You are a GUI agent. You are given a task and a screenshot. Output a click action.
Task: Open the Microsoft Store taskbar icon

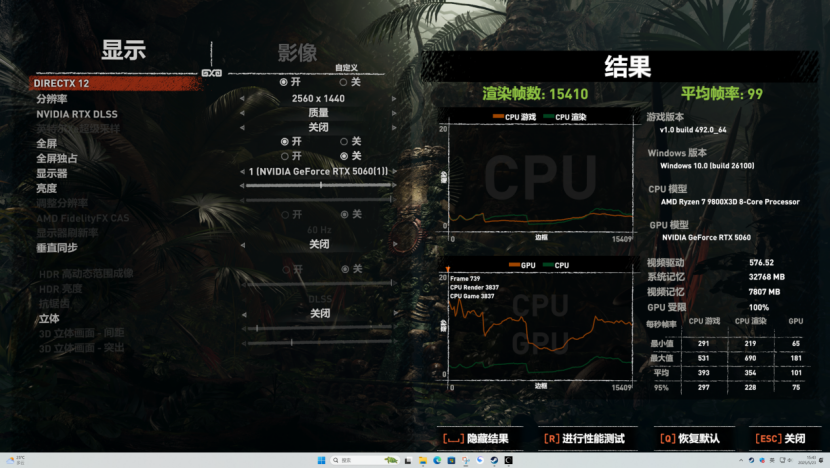451,461
